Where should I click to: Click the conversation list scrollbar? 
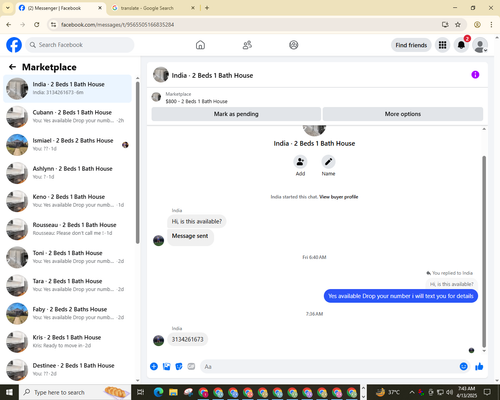pos(137,162)
